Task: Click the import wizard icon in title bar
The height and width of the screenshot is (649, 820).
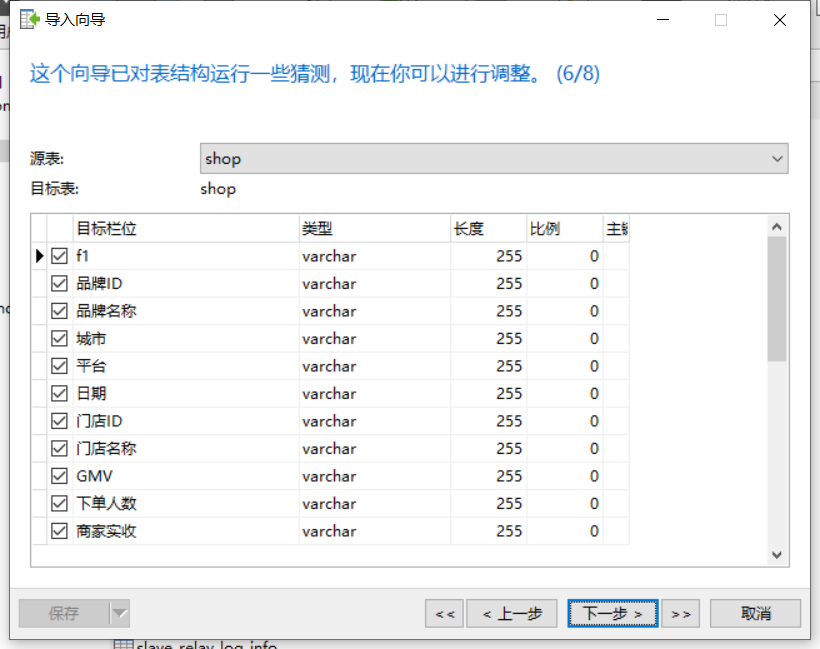Action: coord(28,18)
